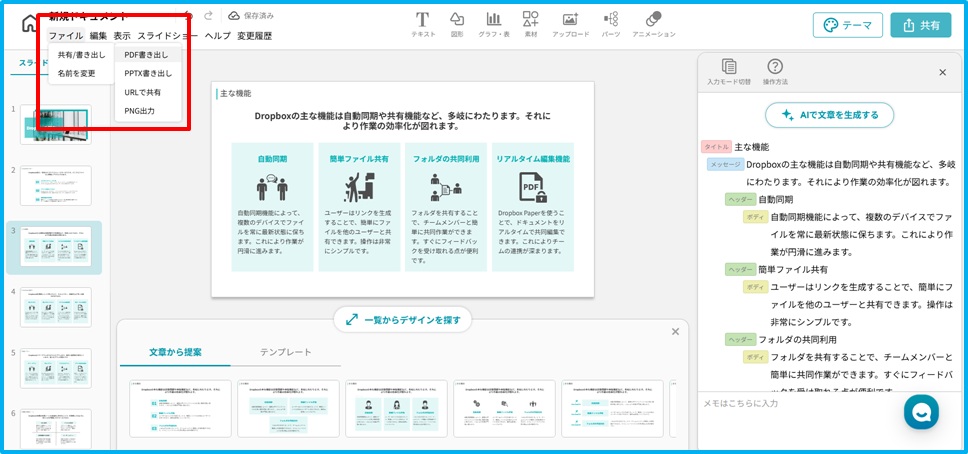Screen dimensions: 968x454
Task: Select the テキスト text tool
Action: click(423, 25)
